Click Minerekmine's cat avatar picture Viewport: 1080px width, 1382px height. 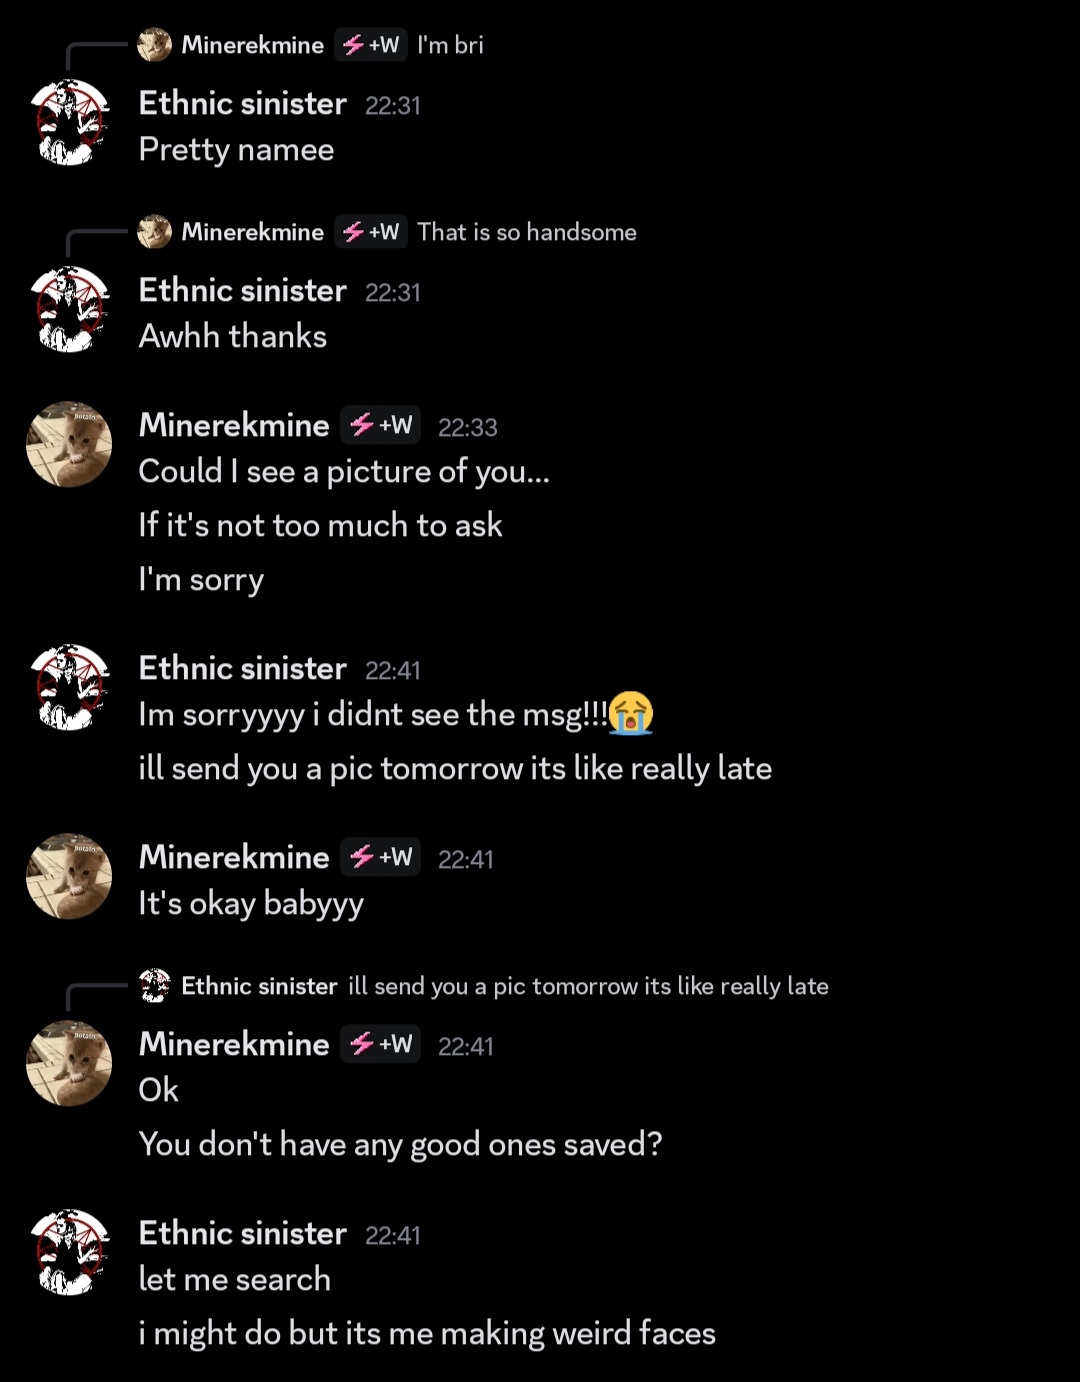point(68,444)
